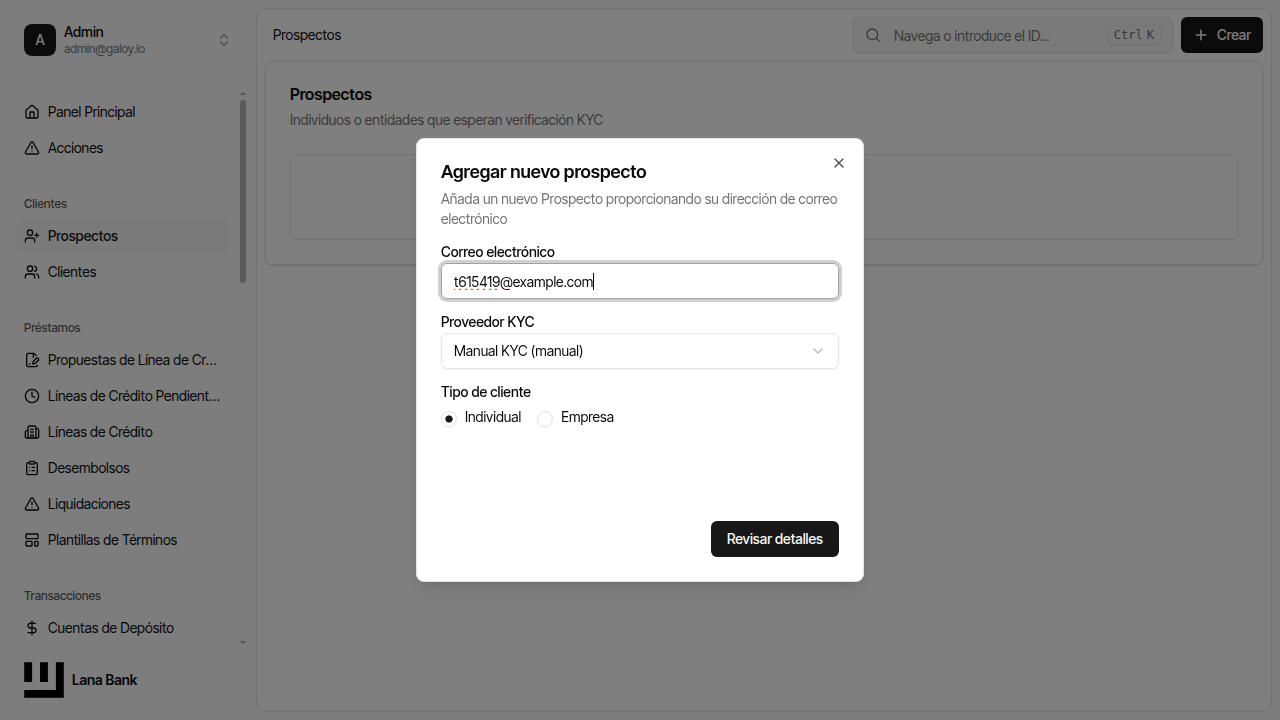Click the Correo electrónico input field
1280x720 pixels.
(x=640, y=281)
